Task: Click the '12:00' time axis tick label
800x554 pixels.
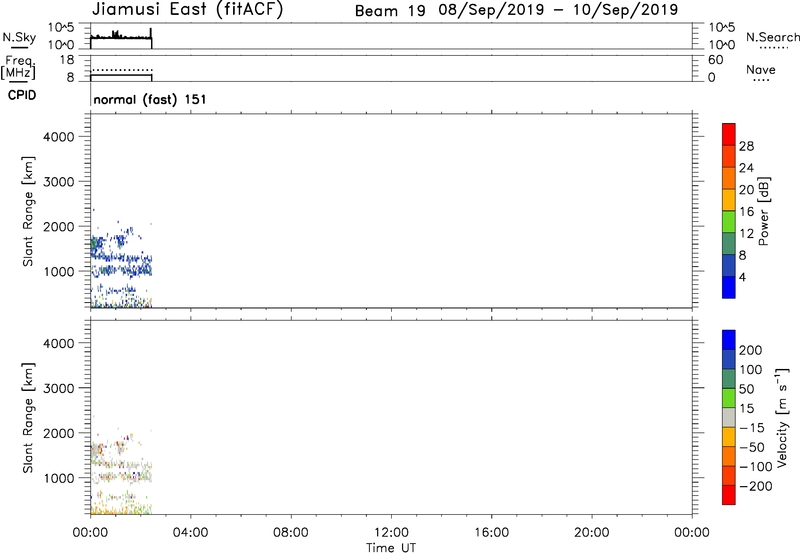Action: (391, 533)
